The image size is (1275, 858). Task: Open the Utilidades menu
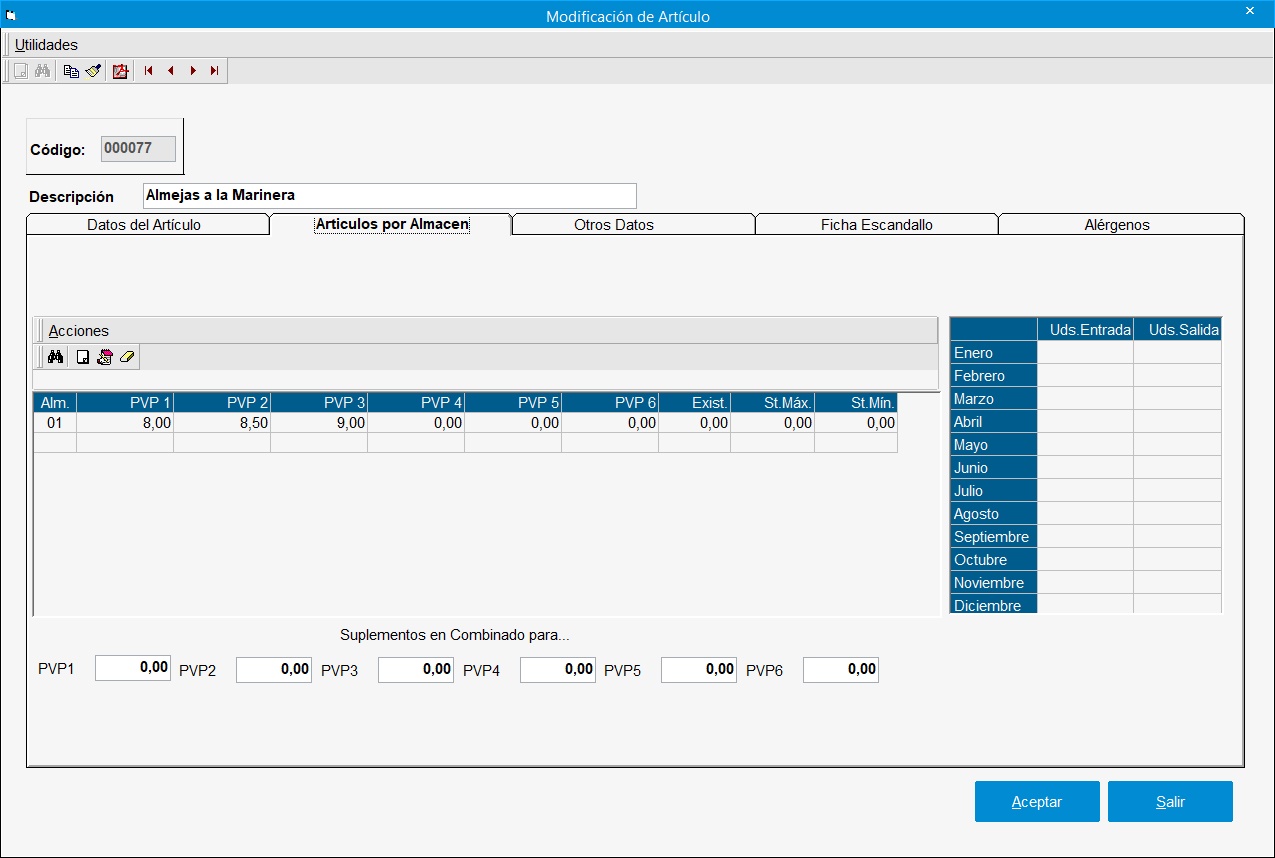click(x=46, y=44)
